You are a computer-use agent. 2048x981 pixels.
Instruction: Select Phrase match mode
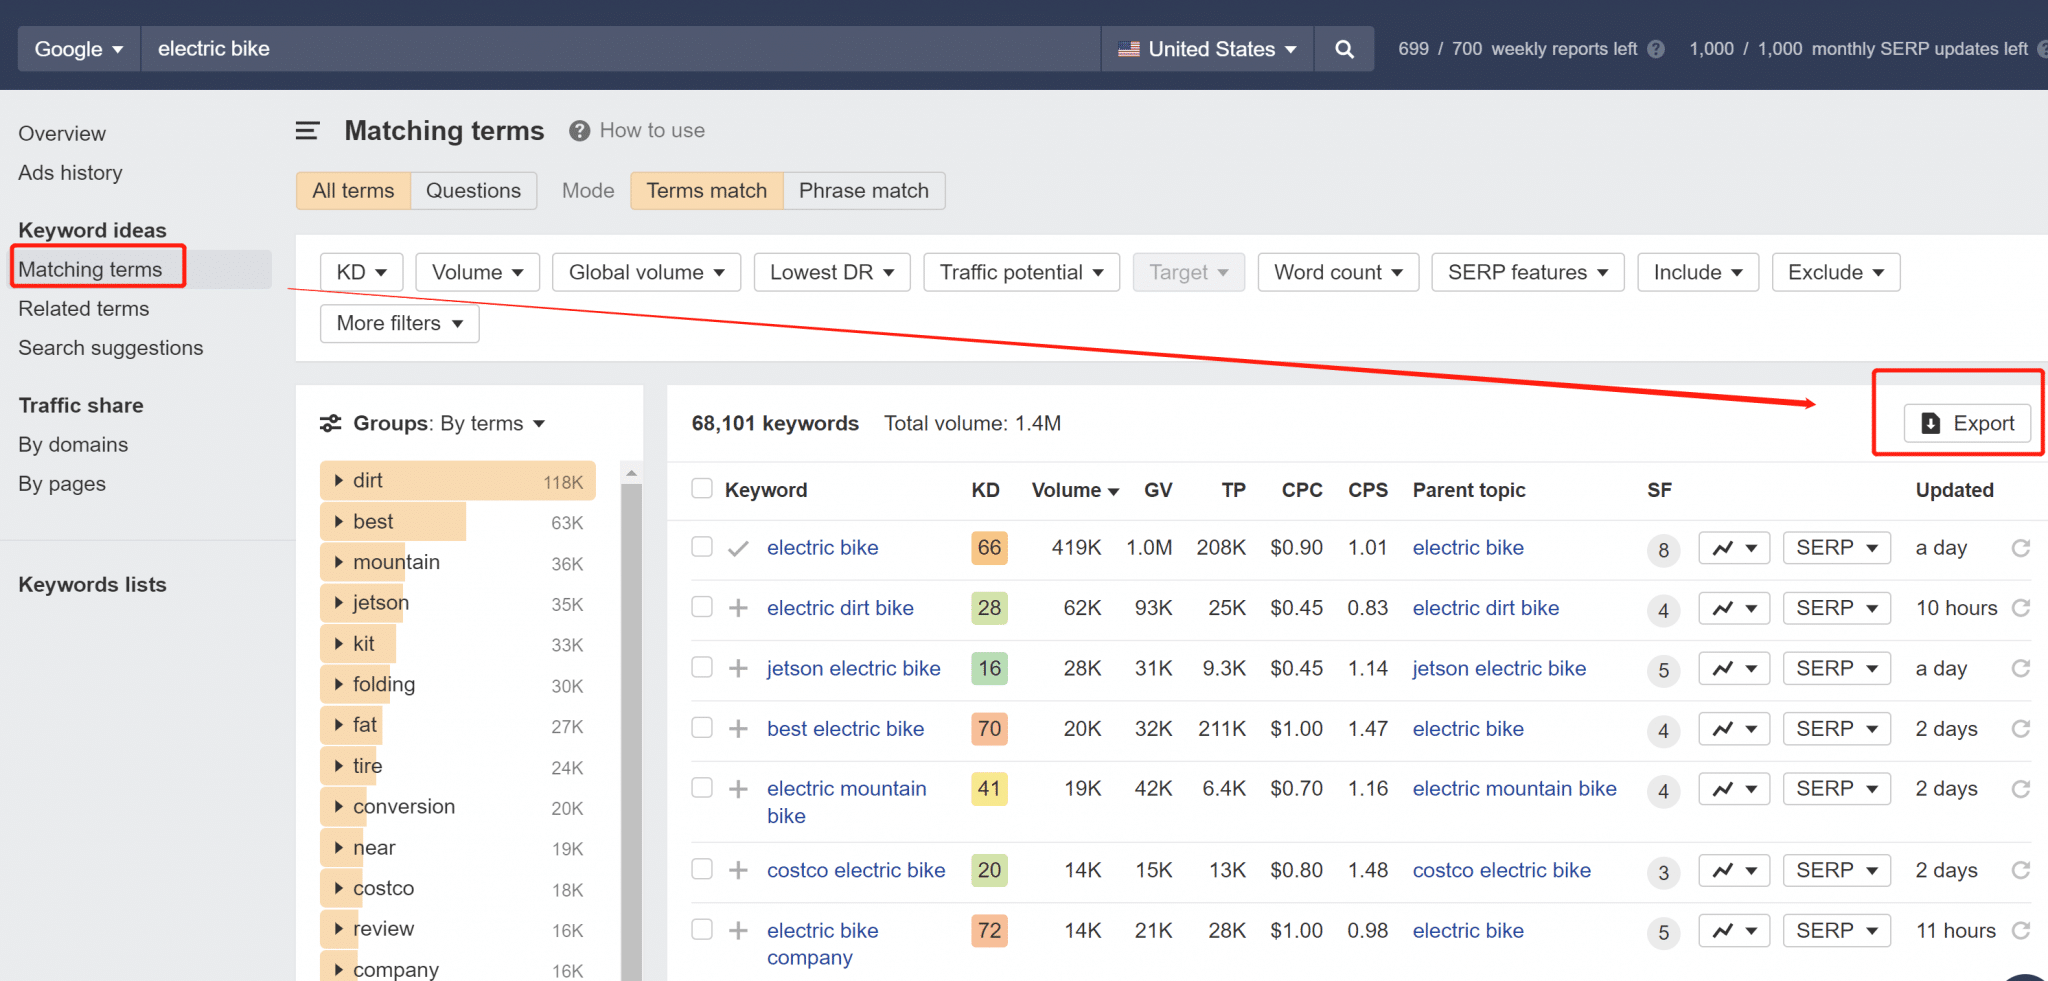coord(863,191)
